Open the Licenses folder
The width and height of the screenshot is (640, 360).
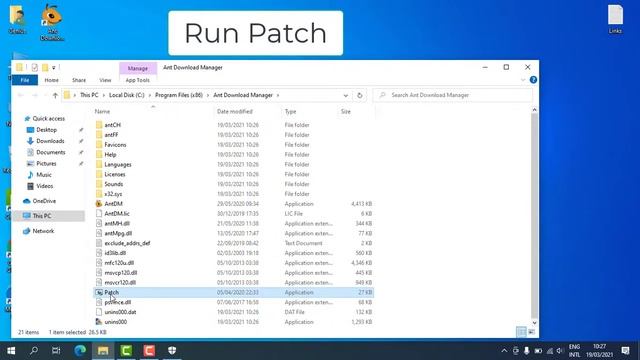point(115,174)
